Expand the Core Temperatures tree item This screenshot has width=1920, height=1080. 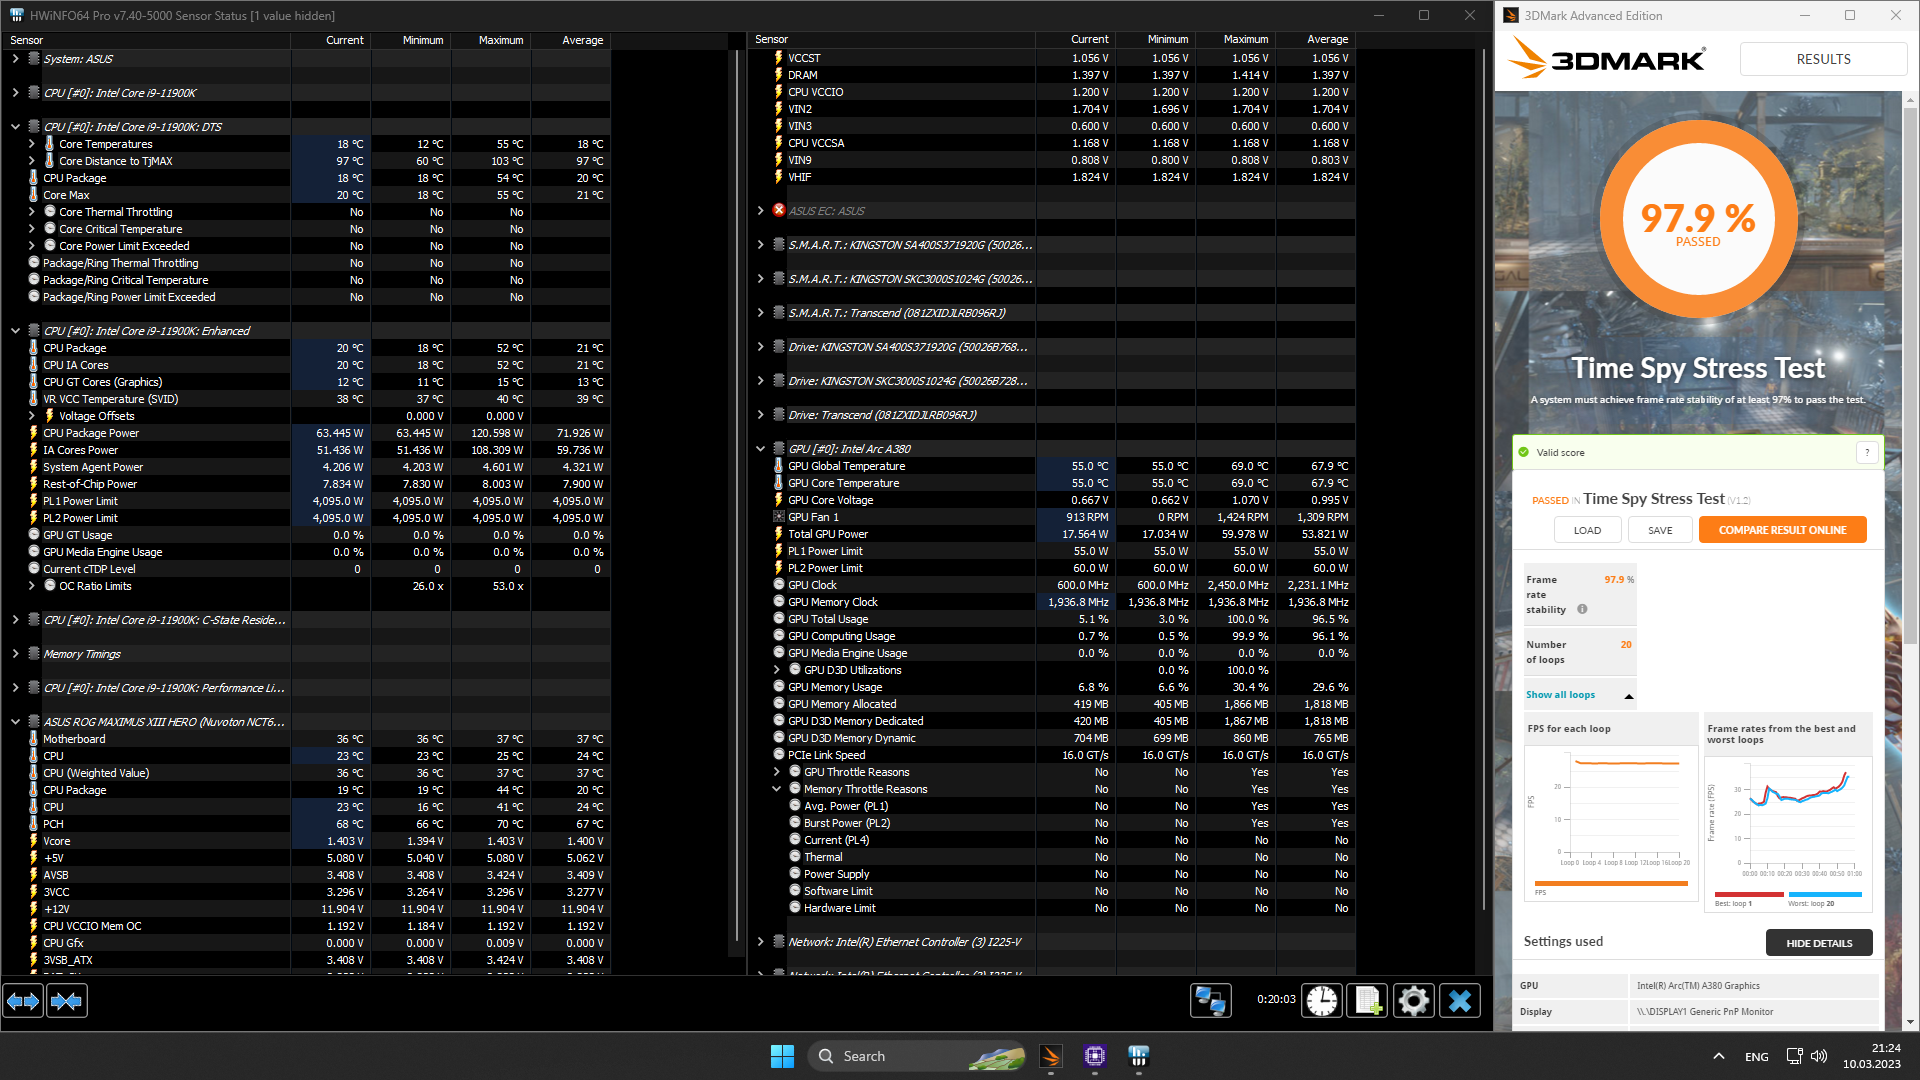pos(32,144)
